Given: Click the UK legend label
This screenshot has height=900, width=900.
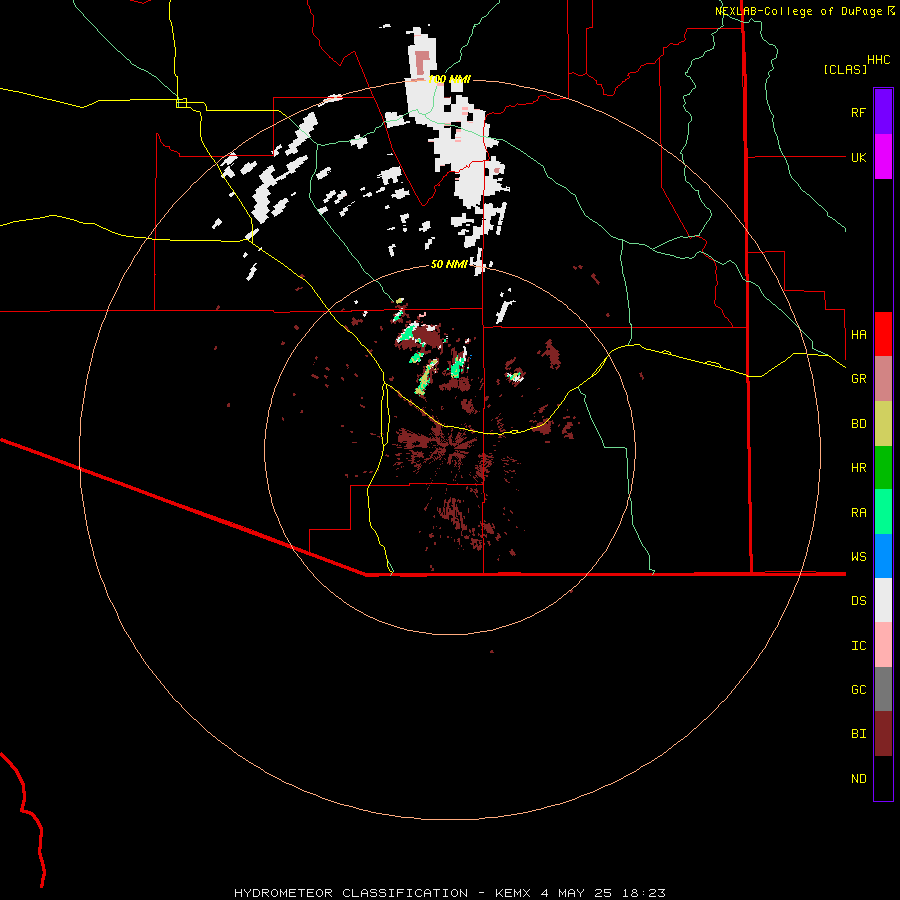Looking at the screenshot, I should pyautogui.click(x=858, y=157).
